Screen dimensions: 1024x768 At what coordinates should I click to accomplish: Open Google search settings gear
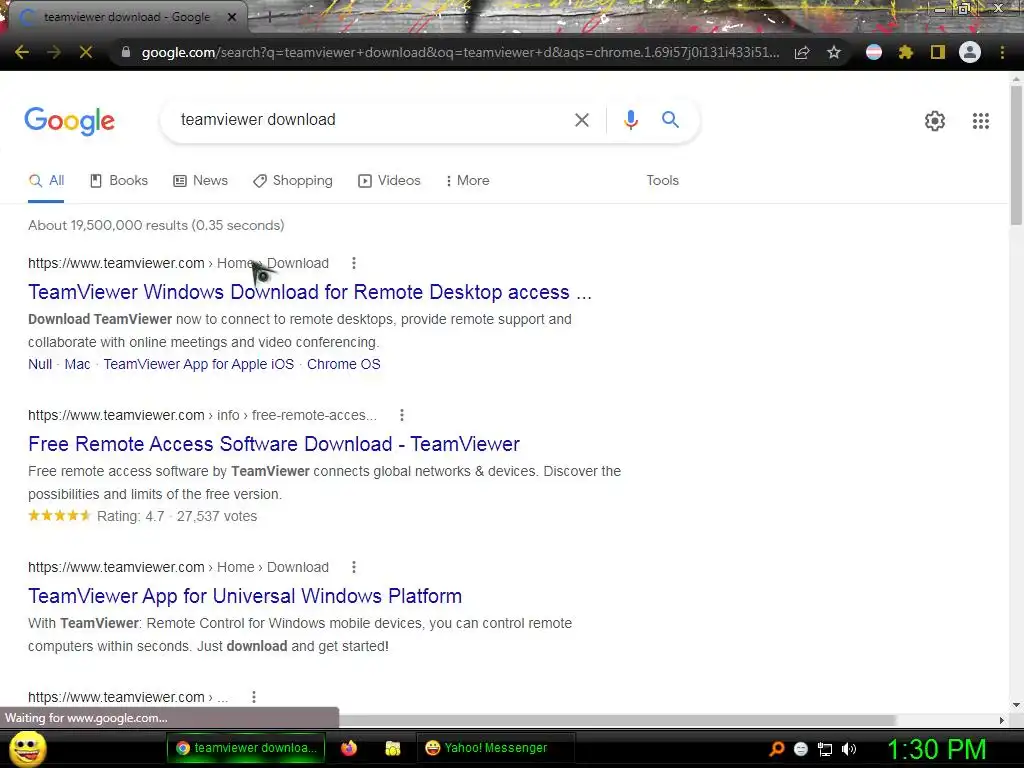pyautogui.click(x=935, y=121)
